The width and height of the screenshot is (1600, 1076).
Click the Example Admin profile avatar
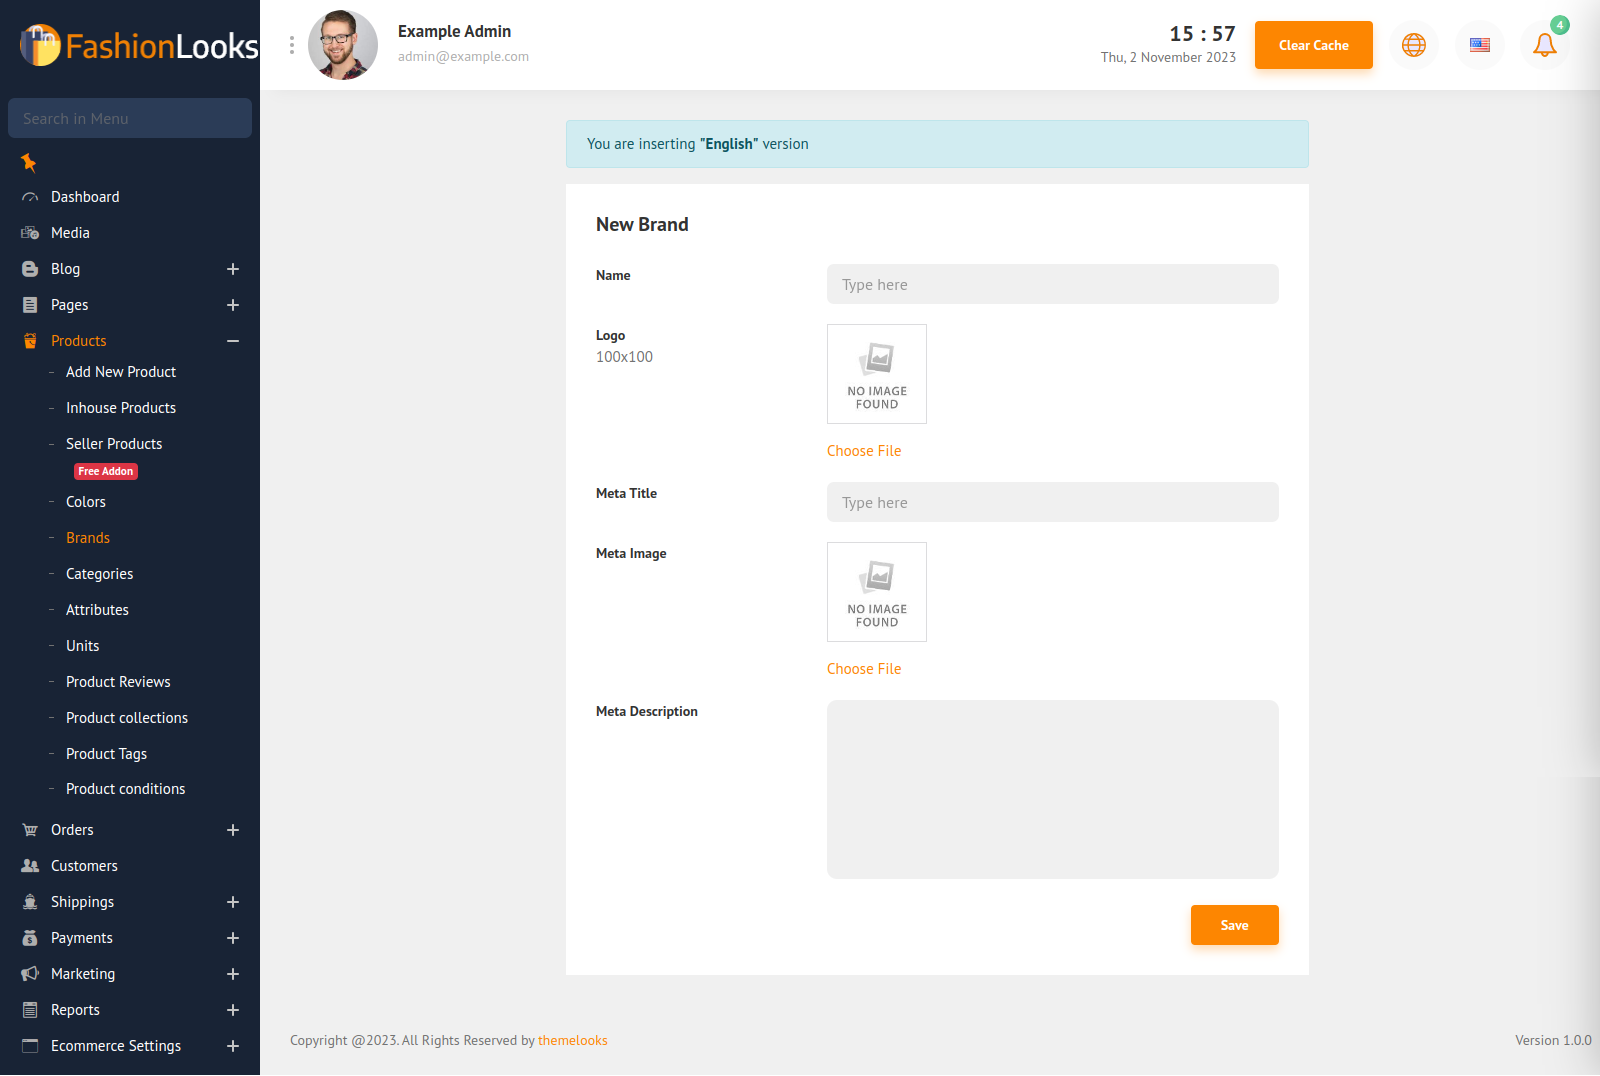pos(343,45)
